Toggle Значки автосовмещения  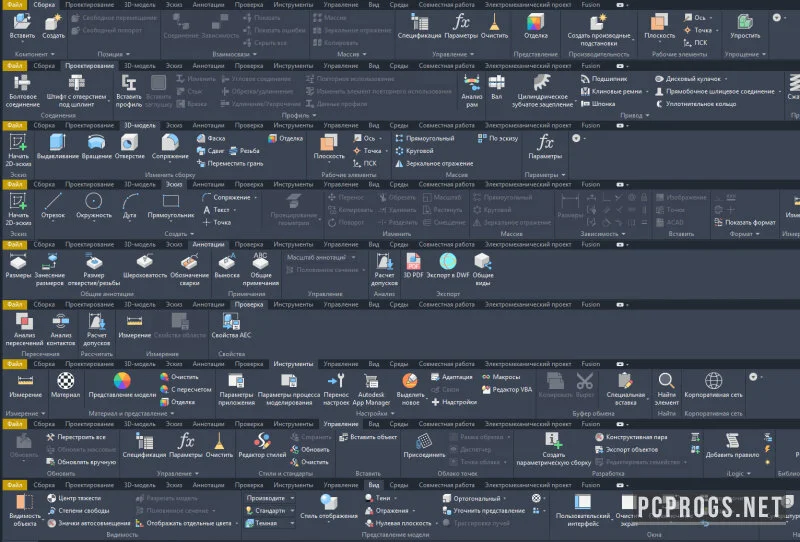(x=89, y=523)
